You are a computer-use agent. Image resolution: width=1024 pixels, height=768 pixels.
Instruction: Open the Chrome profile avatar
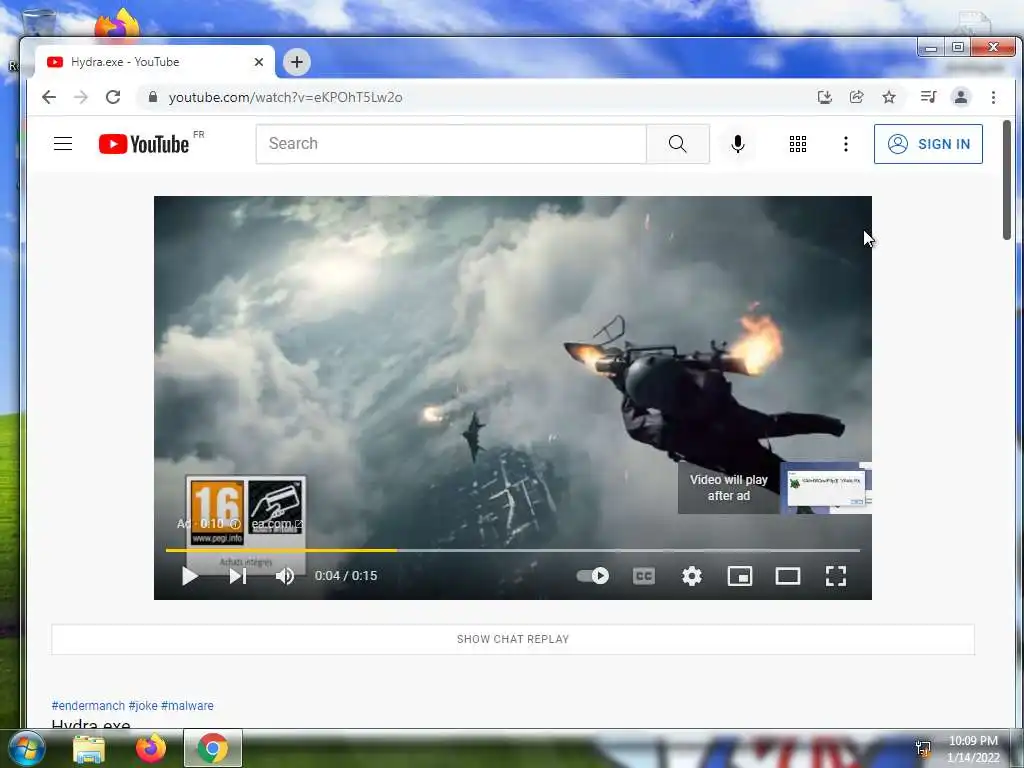click(961, 97)
